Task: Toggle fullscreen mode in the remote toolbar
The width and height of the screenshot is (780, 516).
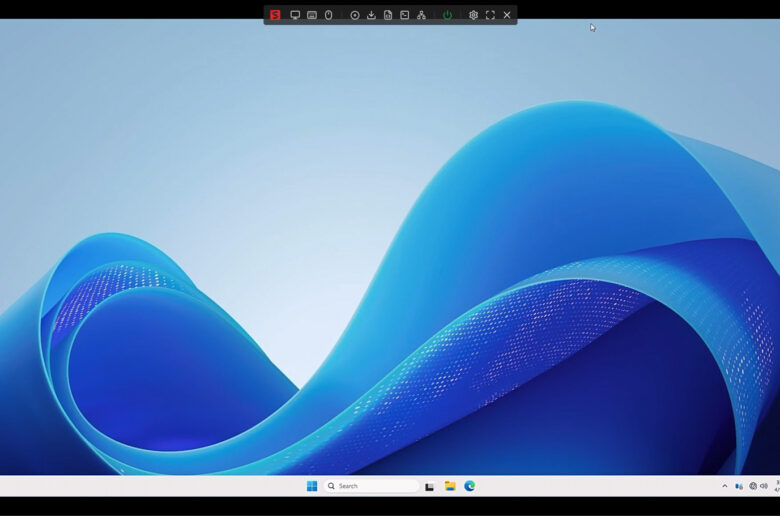Action: pyautogui.click(x=490, y=15)
